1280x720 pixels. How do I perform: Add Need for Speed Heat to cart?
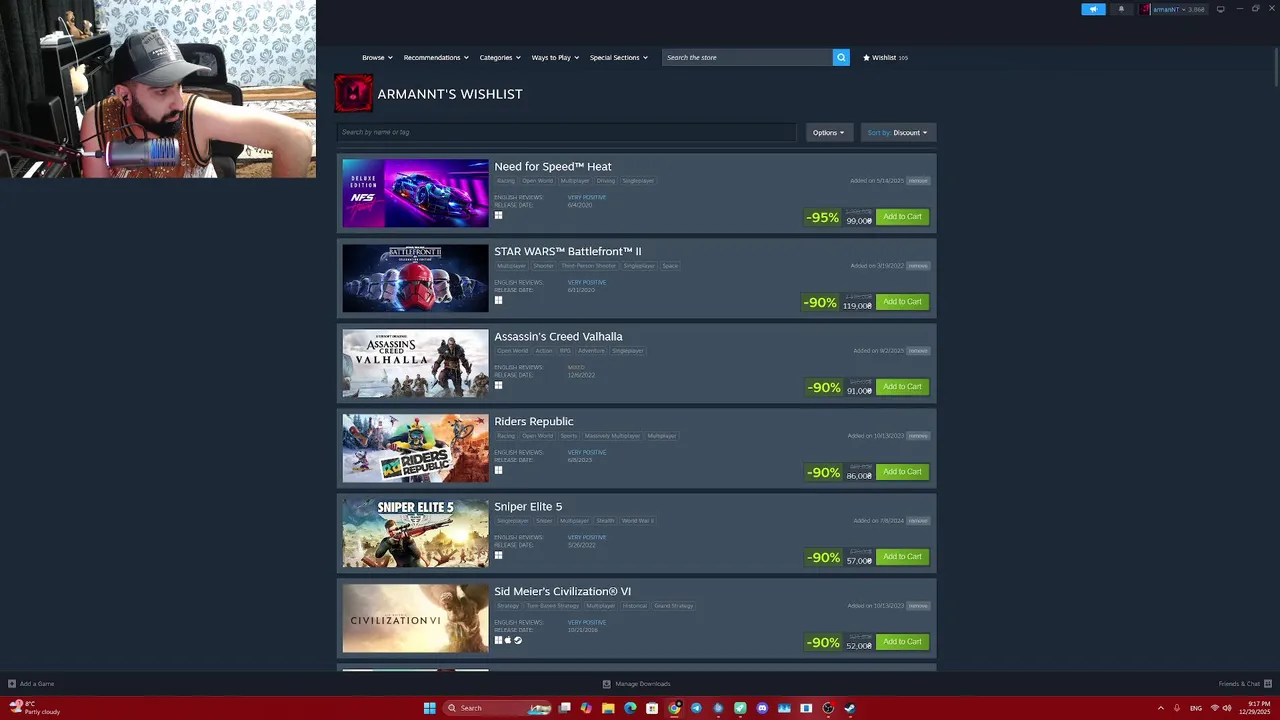click(902, 216)
